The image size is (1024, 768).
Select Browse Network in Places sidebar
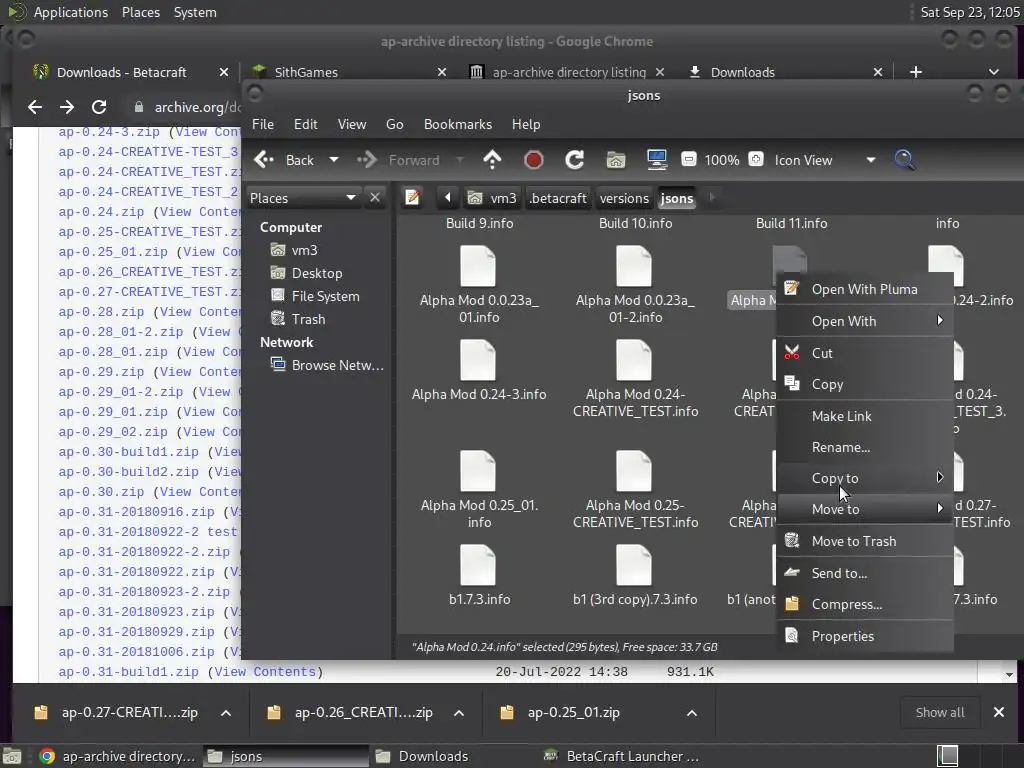coord(327,365)
